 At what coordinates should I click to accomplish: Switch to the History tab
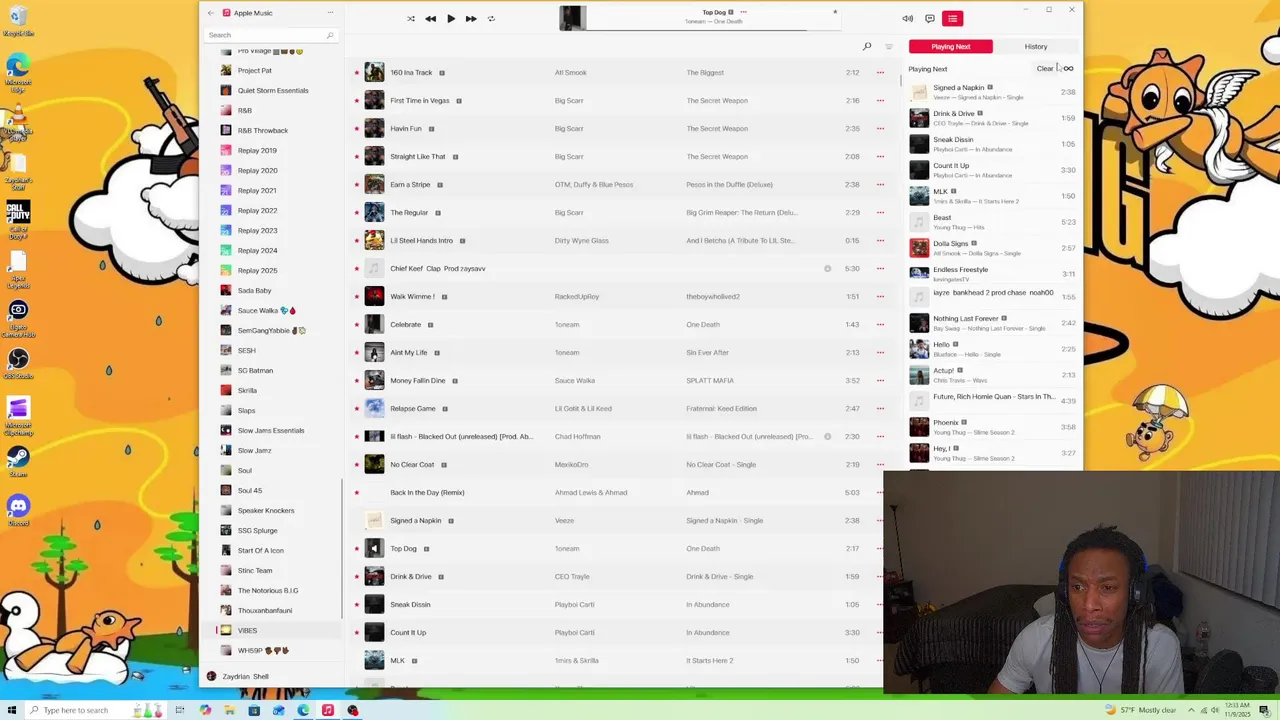pos(1036,46)
